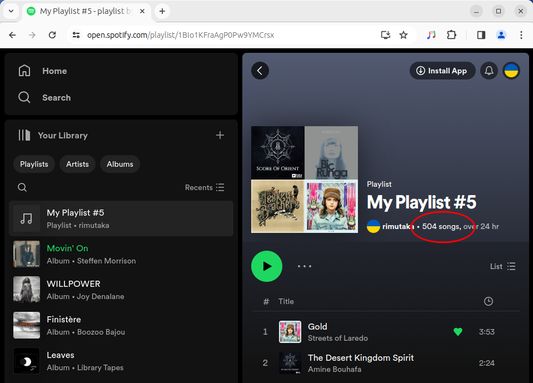Open Finistère album in library
Viewport: 533px width, 383px height.
pos(121,326)
